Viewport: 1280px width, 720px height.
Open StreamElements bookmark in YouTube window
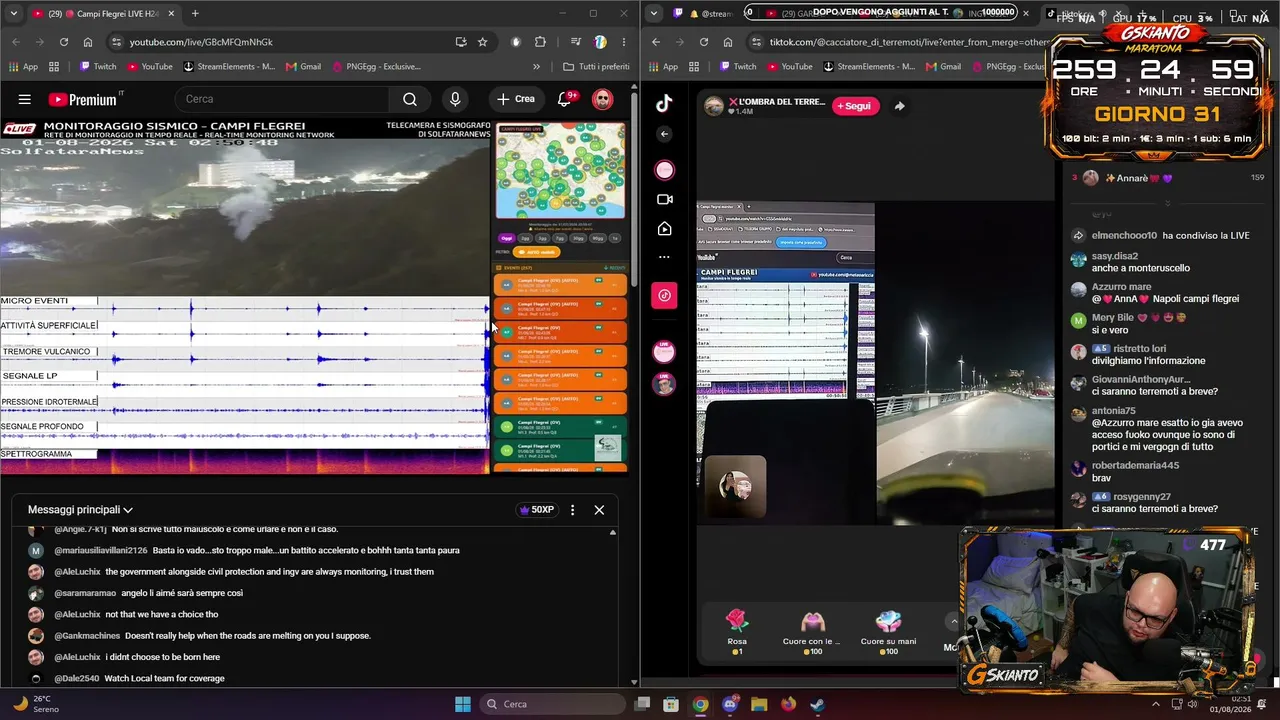(229, 67)
